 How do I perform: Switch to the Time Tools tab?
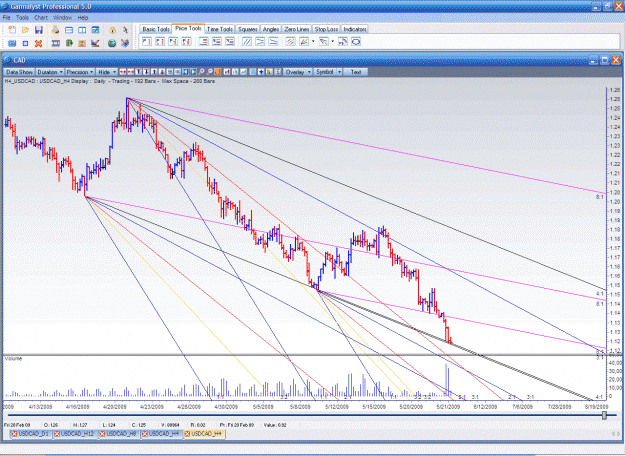(220, 29)
